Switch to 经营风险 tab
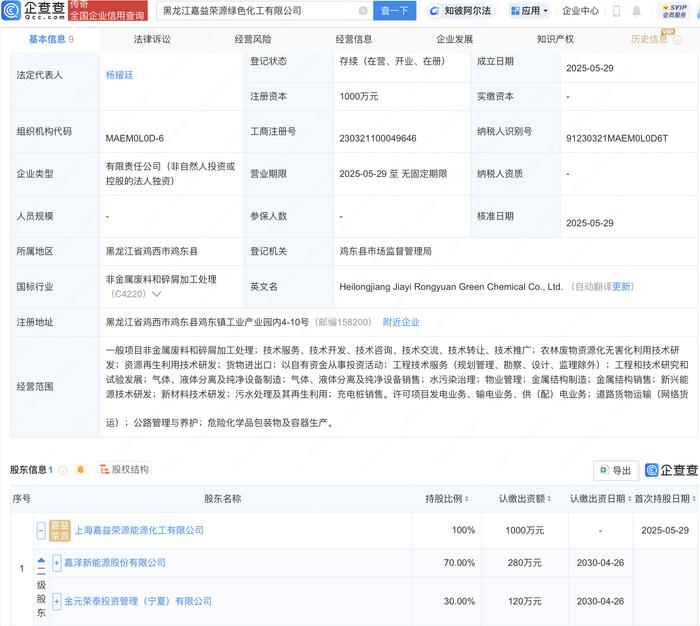This screenshot has width=700, height=626. click(x=253, y=39)
